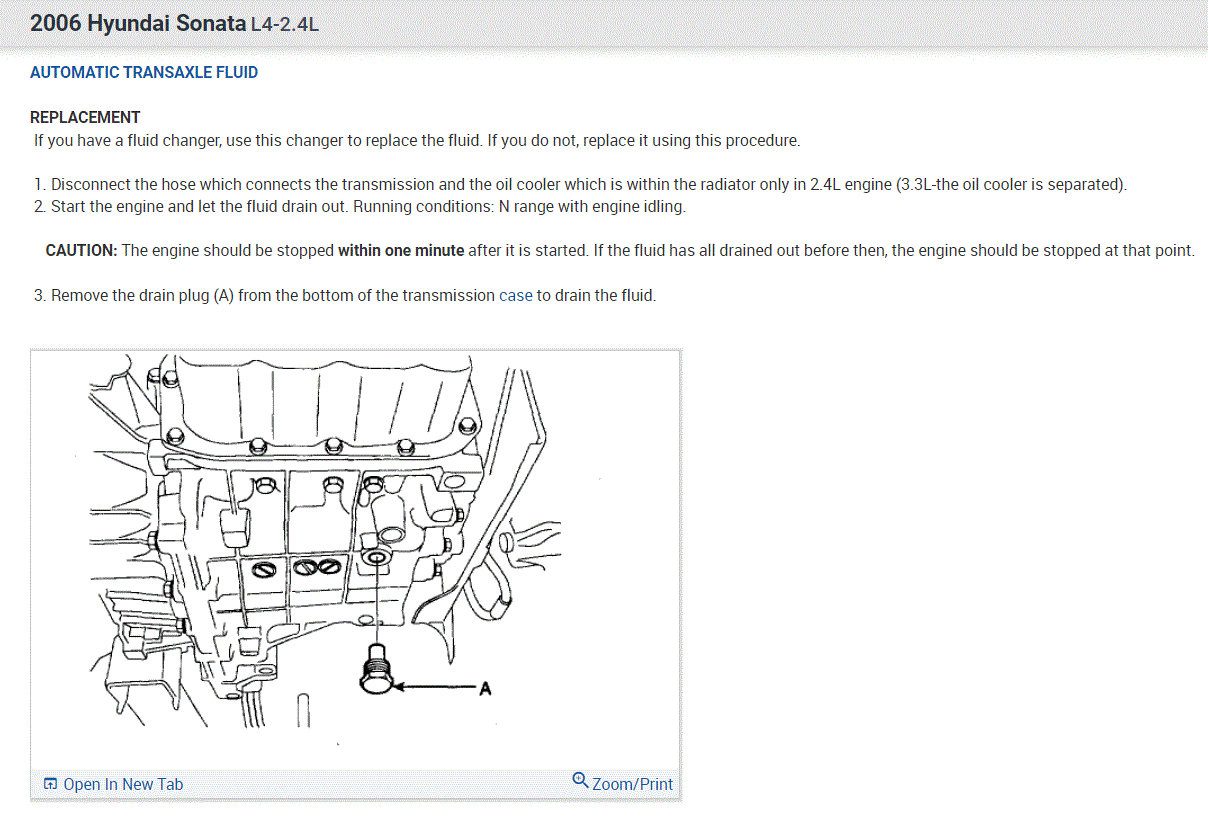Open the Zoom/Print link
This screenshot has width=1208, height=821.
(623, 783)
